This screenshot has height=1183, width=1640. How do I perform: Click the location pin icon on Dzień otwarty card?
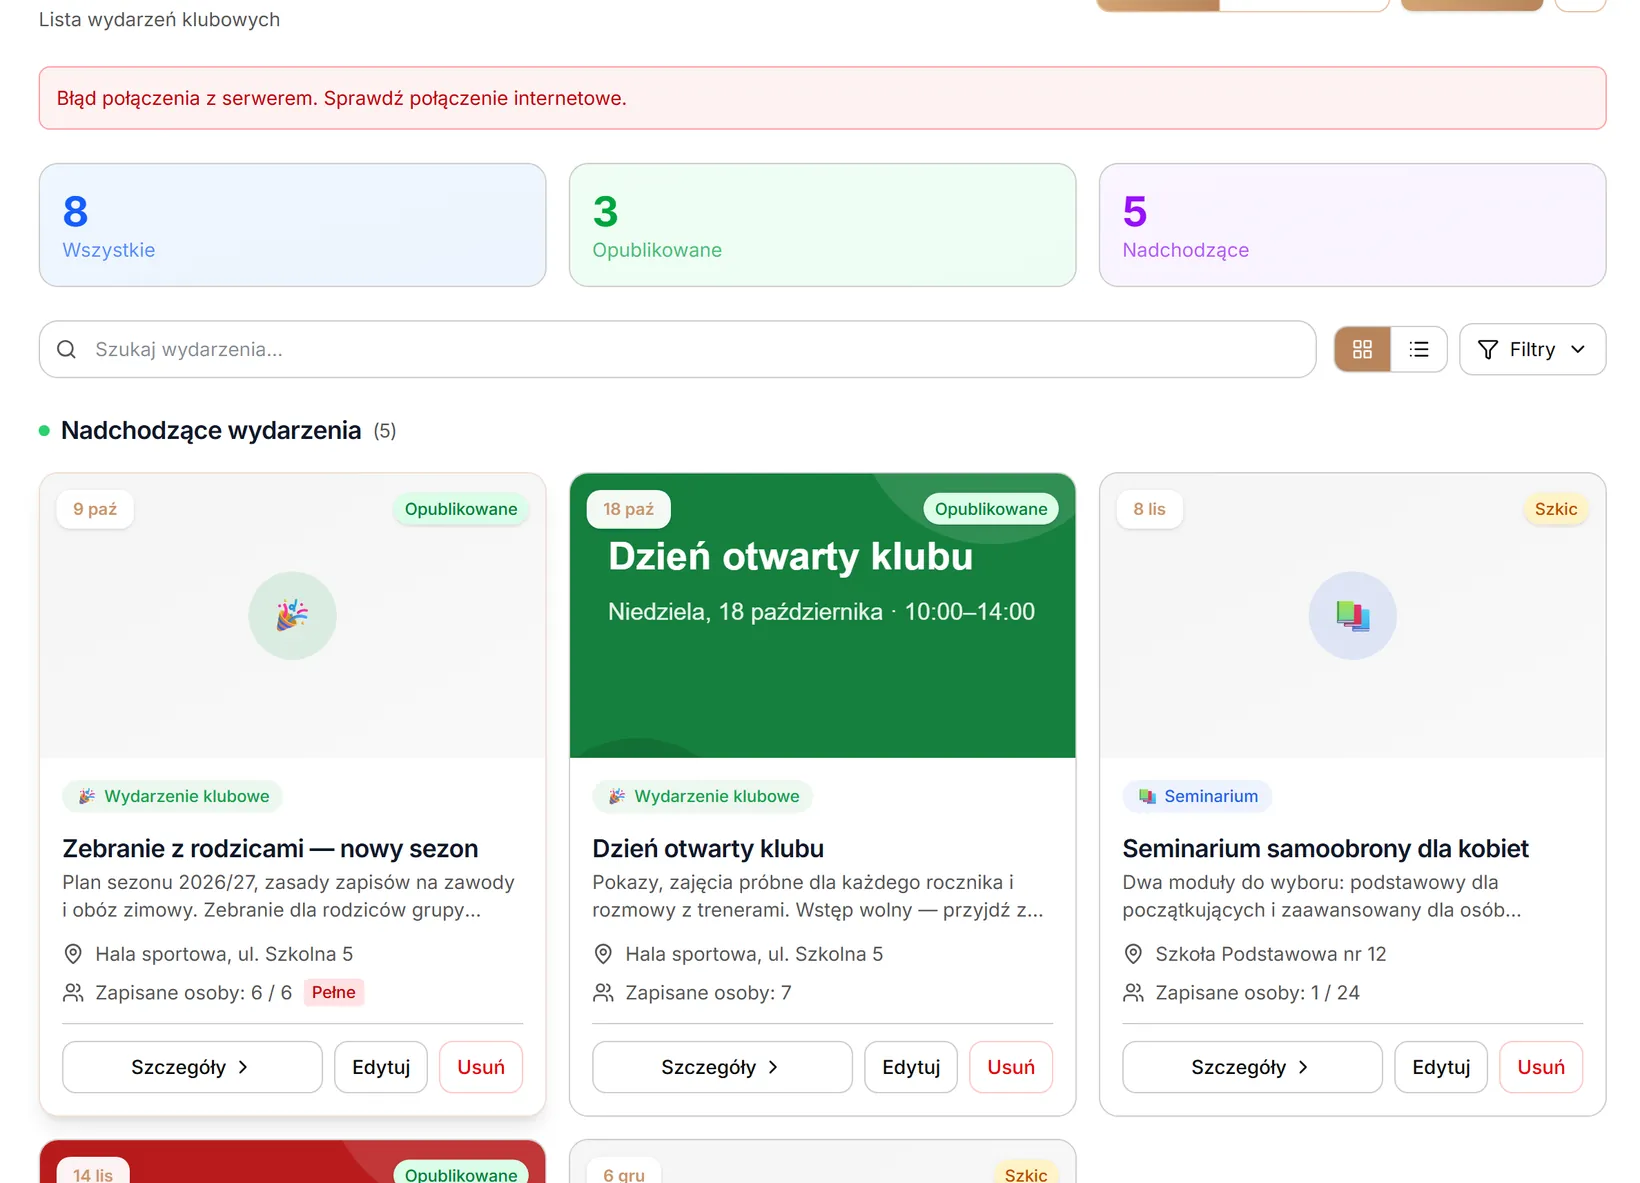click(603, 954)
